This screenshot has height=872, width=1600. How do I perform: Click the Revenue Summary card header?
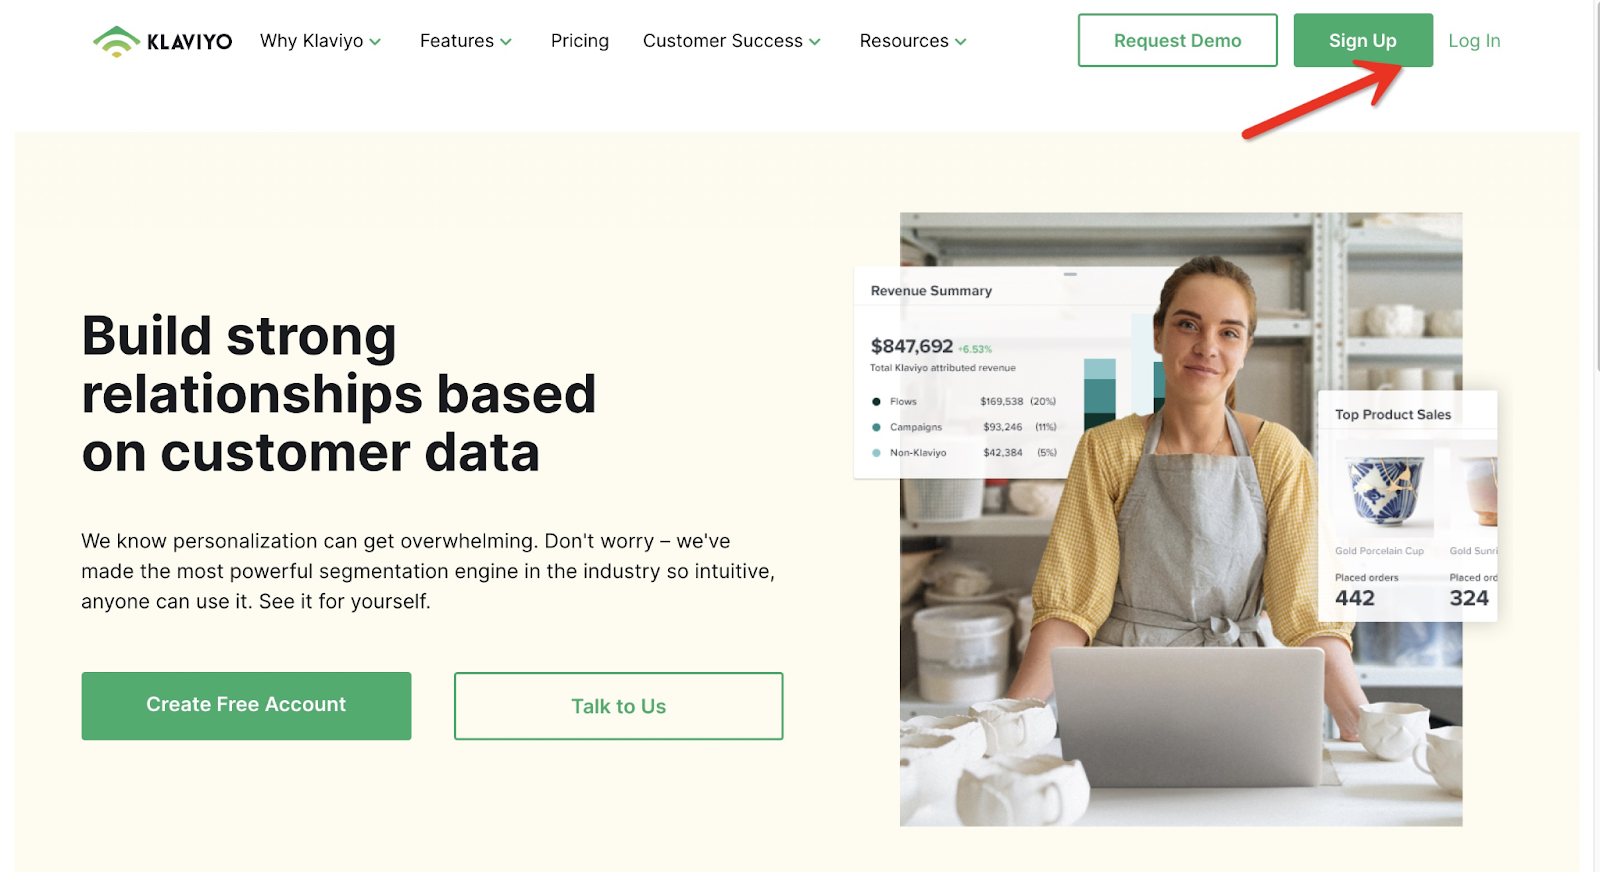click(x=931, y=291)
